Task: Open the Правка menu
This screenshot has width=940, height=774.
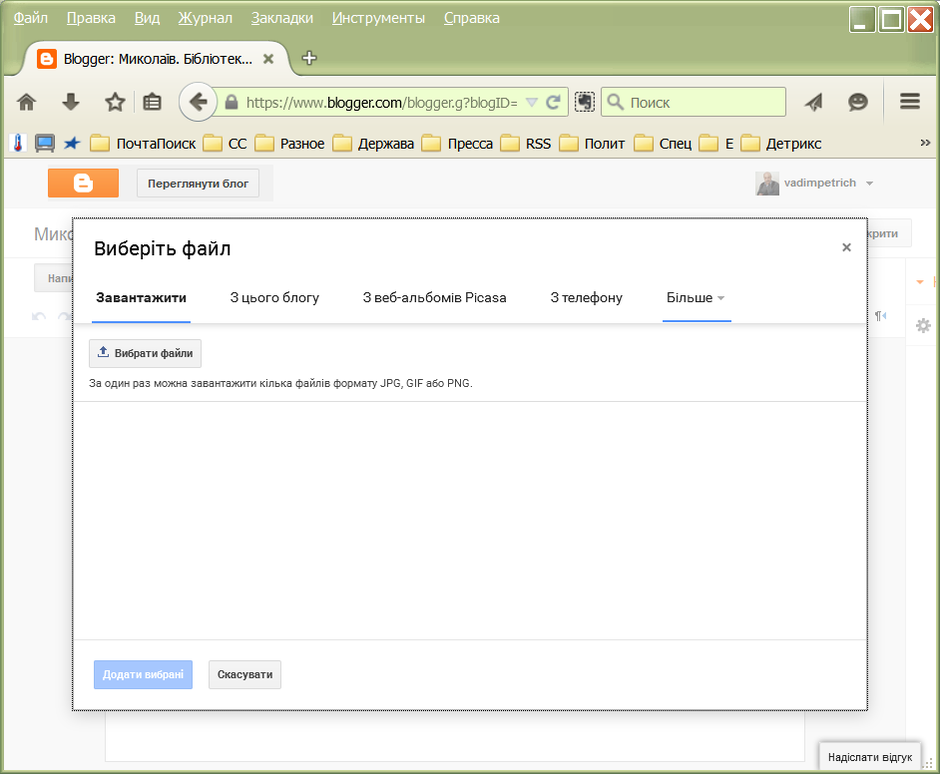Action: click(x=91, y=18)
